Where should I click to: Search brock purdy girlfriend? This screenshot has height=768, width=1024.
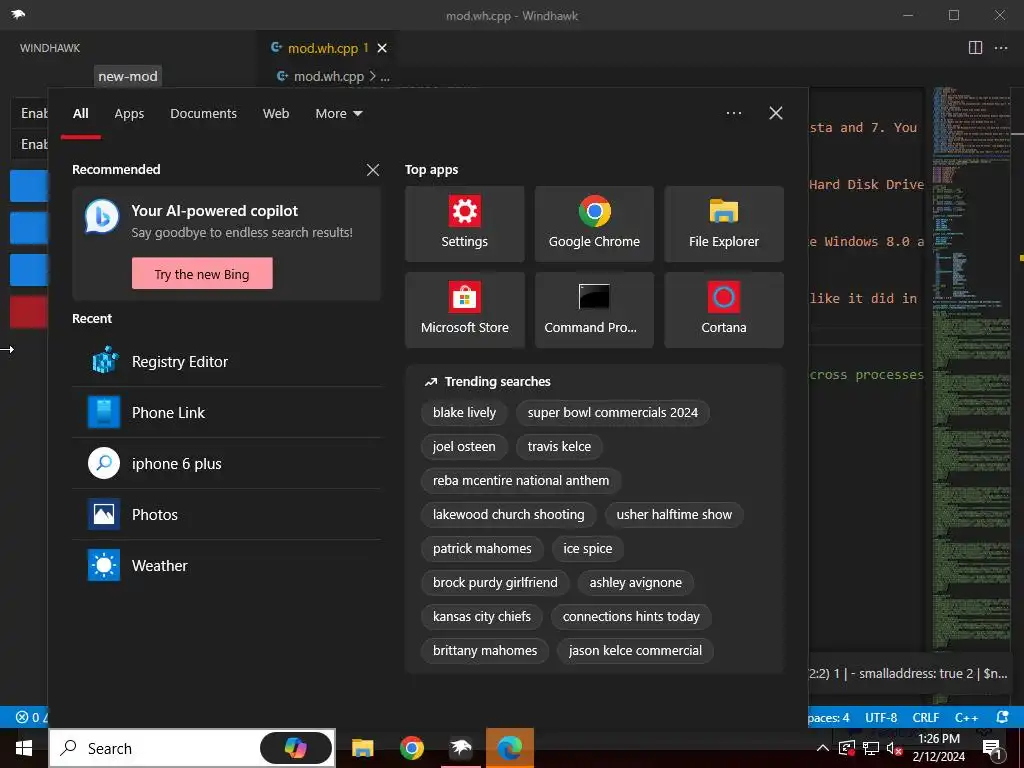(x=495, y=583)
